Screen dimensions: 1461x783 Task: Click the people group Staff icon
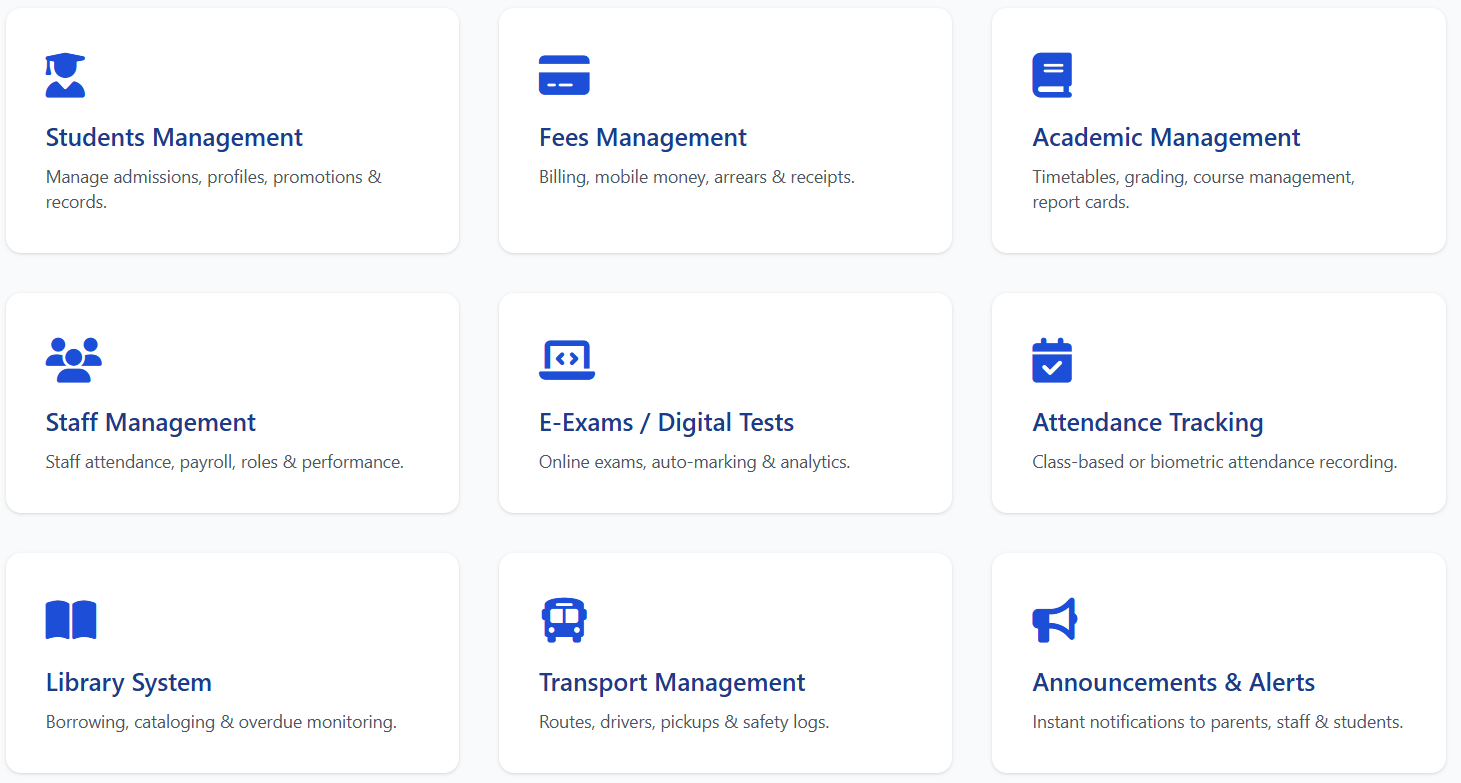[x=73, y=360]
